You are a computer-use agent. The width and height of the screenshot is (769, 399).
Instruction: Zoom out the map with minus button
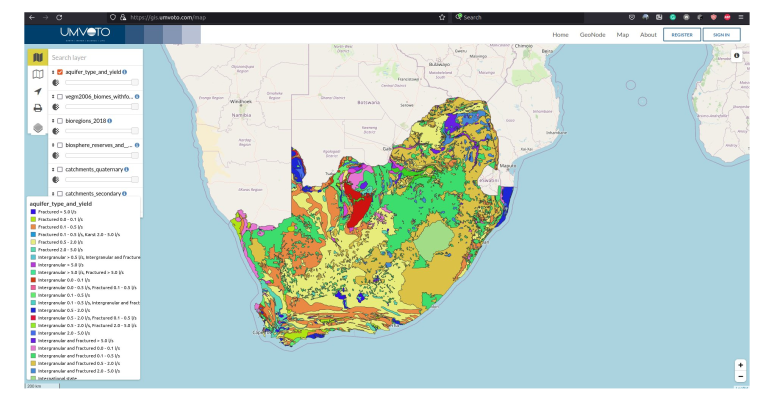740,376
